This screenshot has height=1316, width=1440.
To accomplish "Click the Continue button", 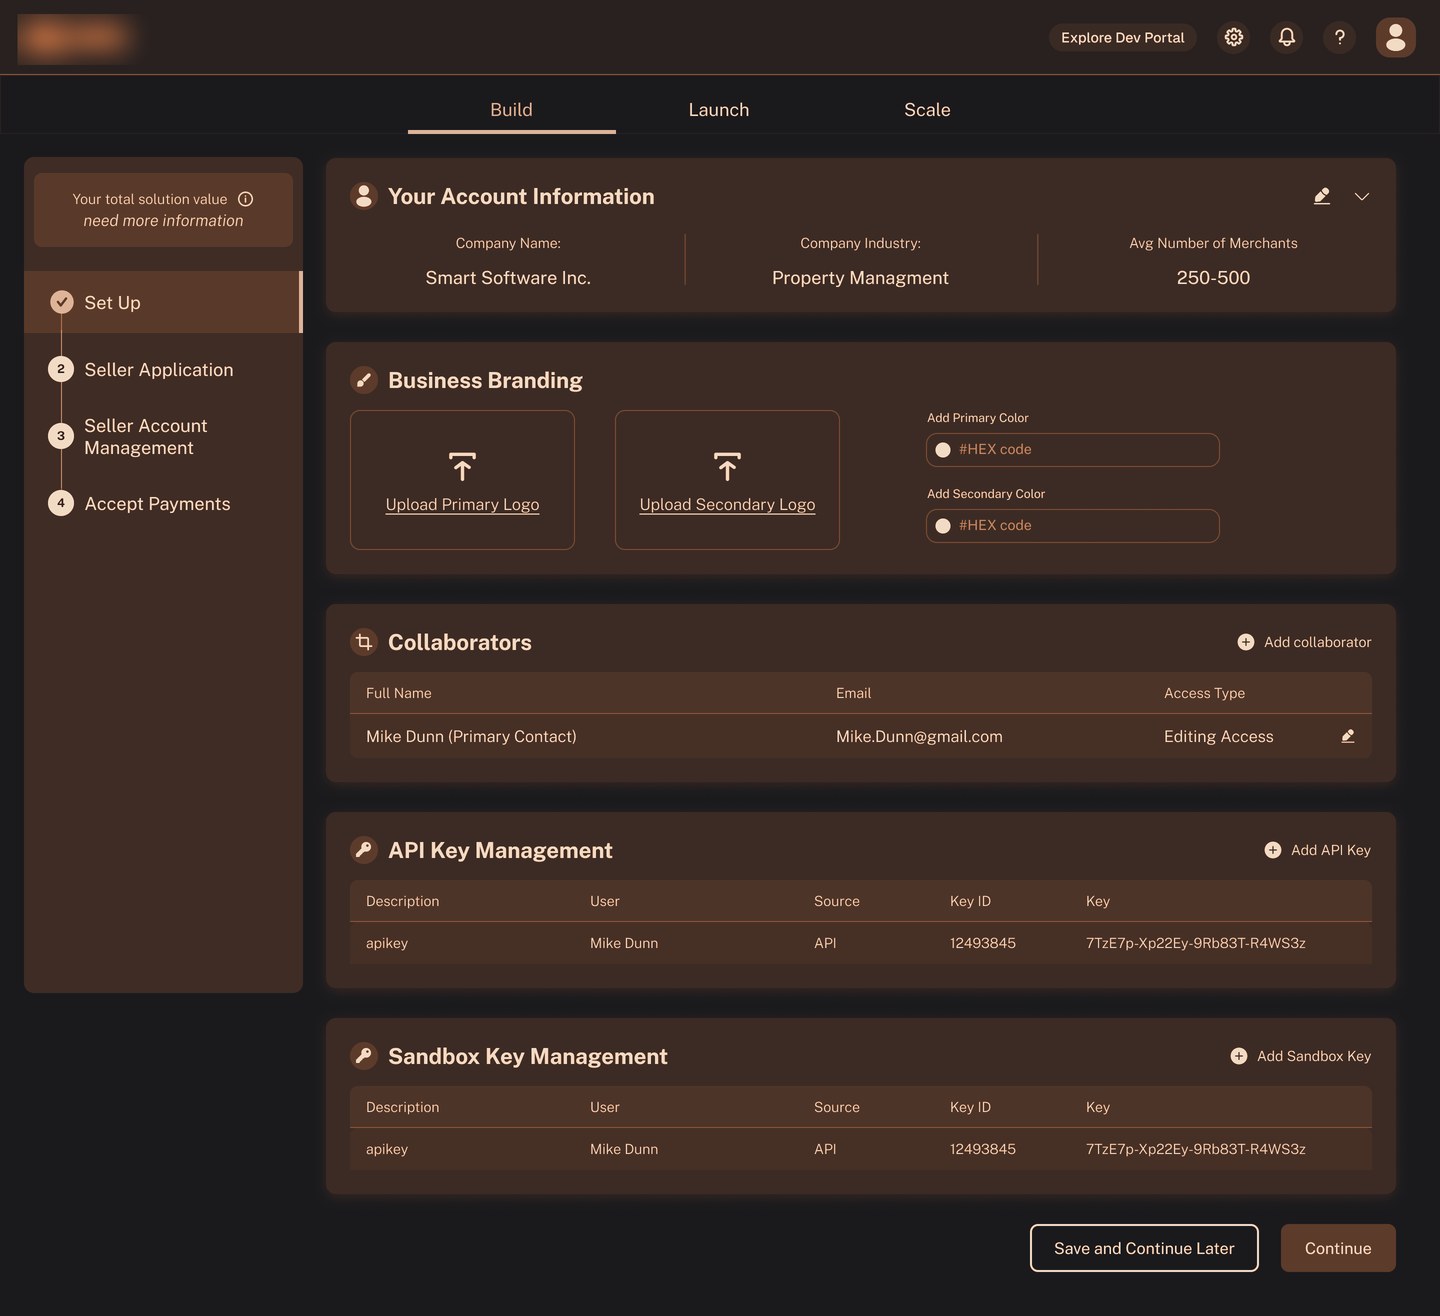I will pos(1338,1248).
